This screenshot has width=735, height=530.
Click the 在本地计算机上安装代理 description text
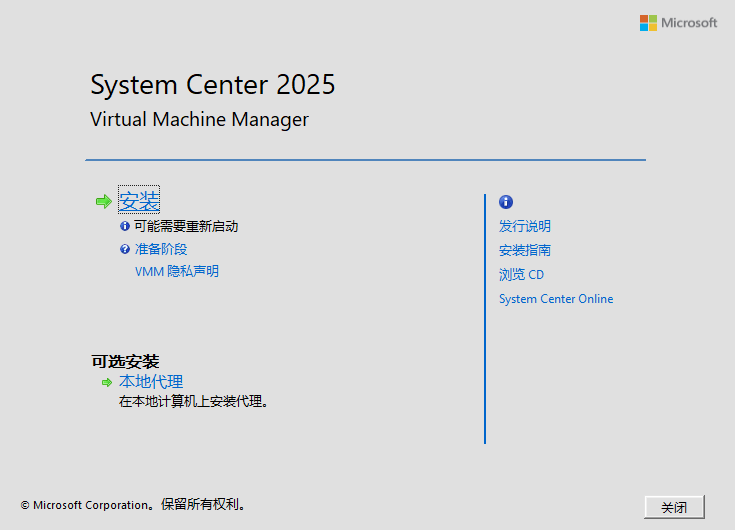pos(194,402)
